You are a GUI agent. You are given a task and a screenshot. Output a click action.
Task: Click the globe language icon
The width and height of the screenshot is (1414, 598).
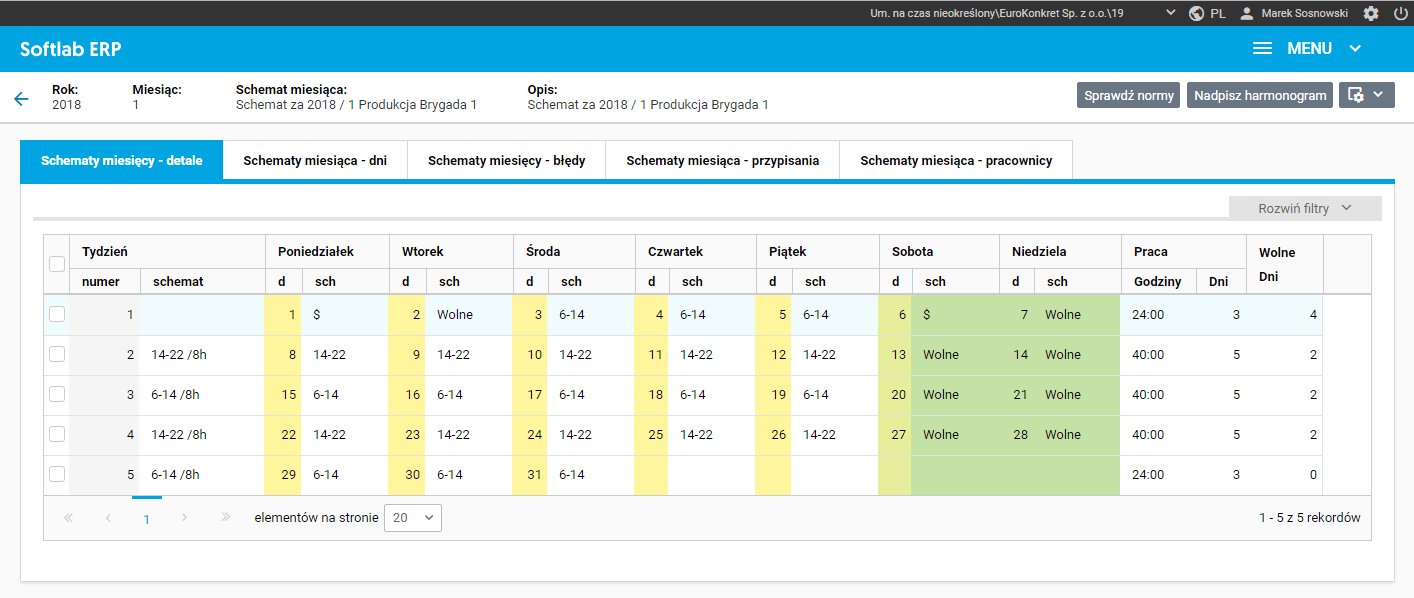tap(1196, 13)
